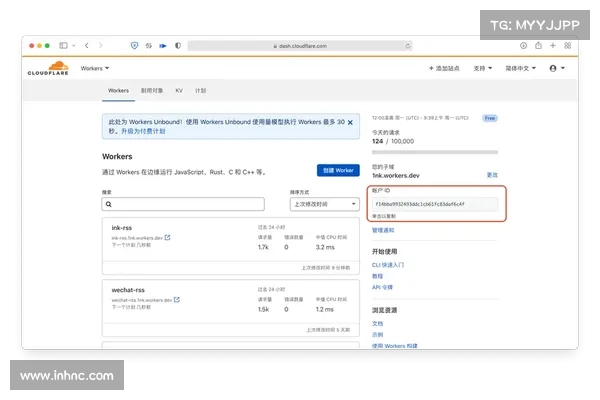This screenshot has height=400, width=600.
Task: Switch to the 计划 tab
Action: click(201, 90)
